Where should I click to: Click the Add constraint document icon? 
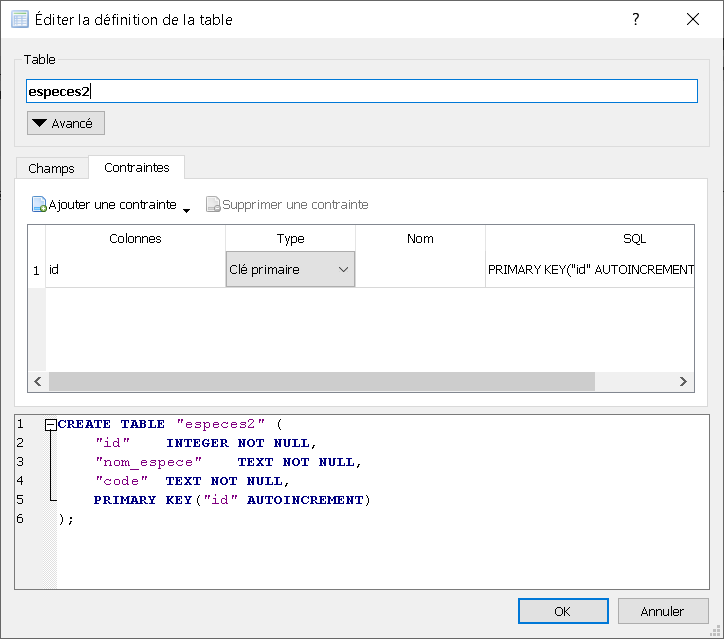[39, 204]
